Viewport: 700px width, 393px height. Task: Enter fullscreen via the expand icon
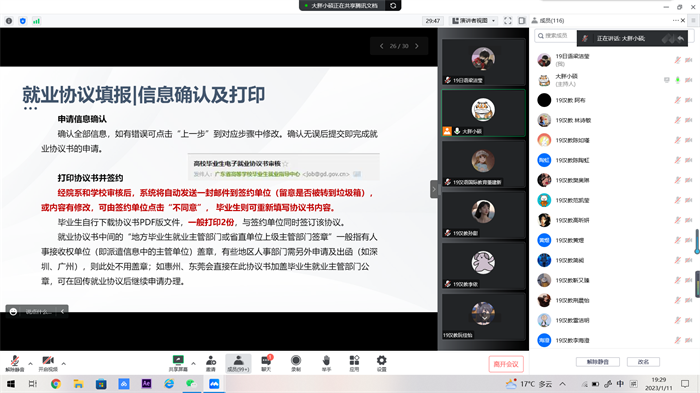pyautogui.click(x=508, y=21)
